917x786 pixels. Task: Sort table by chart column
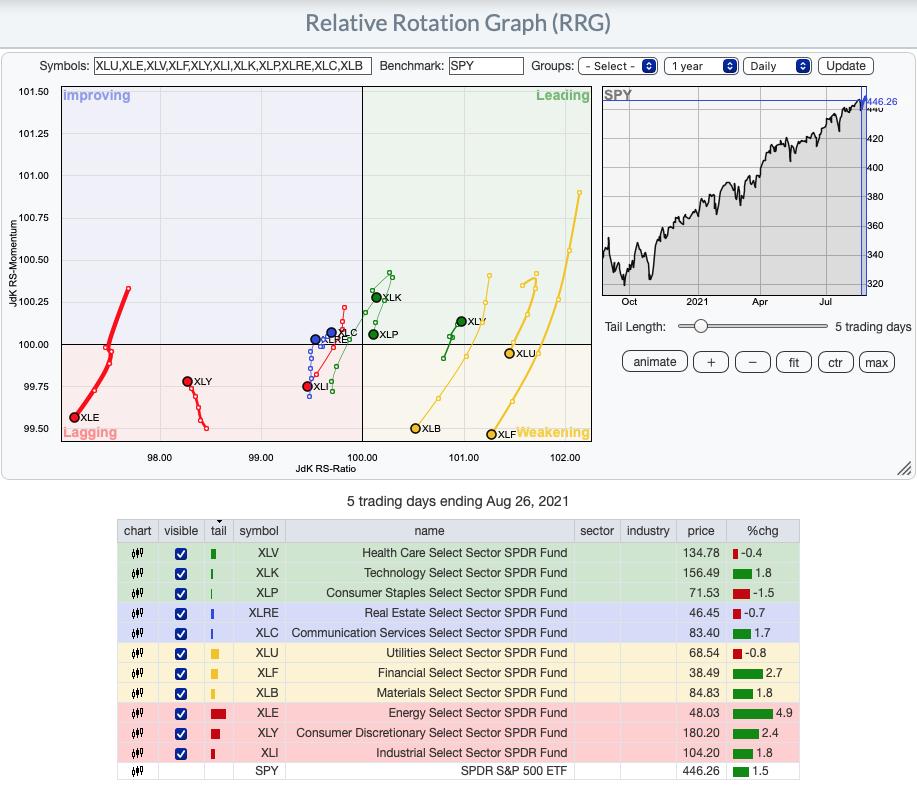coord(137,530)
